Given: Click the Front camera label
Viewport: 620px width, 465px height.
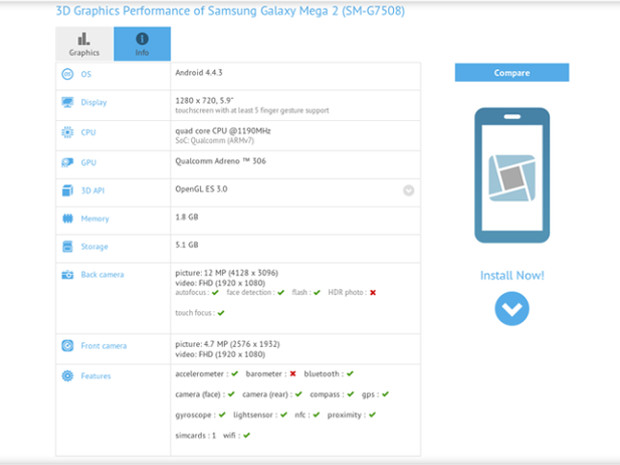Looking at the screenshot, I should click(104, 346).
